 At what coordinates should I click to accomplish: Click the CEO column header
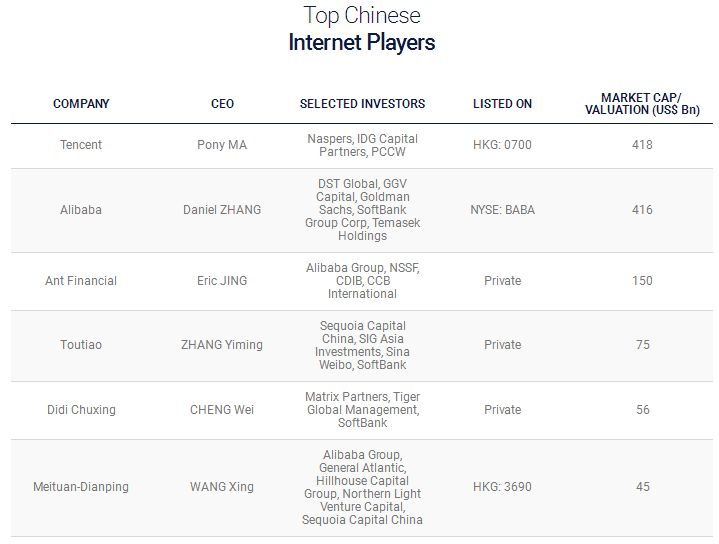[222, 104]
